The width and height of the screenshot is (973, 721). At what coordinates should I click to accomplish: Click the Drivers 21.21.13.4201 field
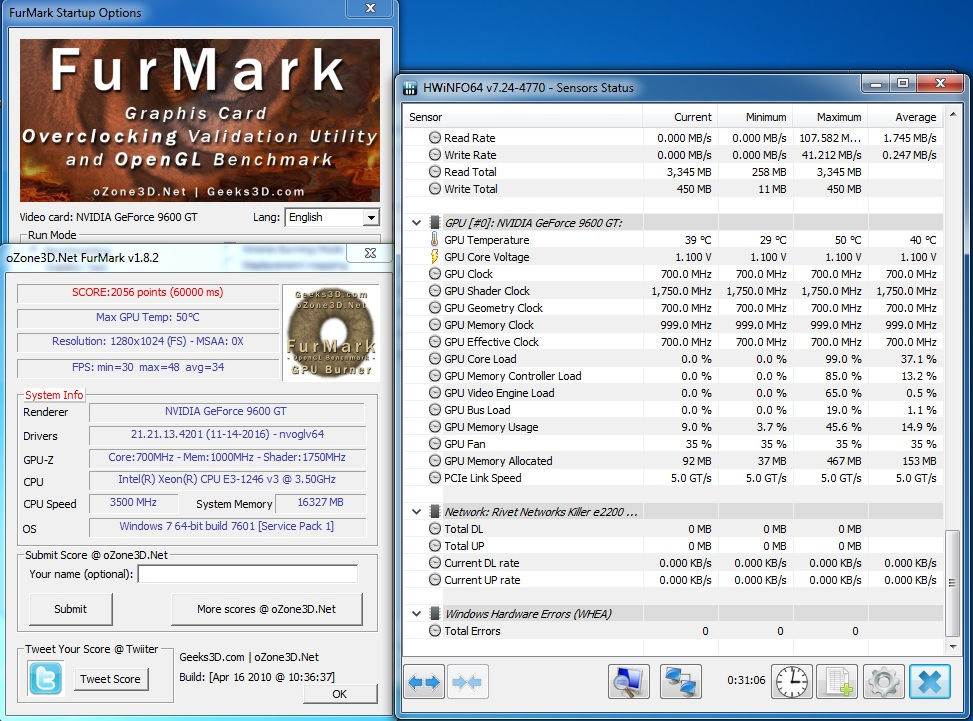click(x=227, y=434)
